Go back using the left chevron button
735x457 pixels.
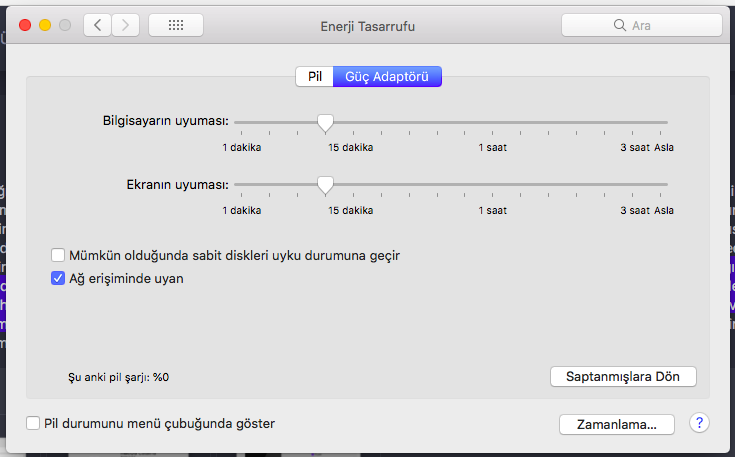click(x=98, y=25)
